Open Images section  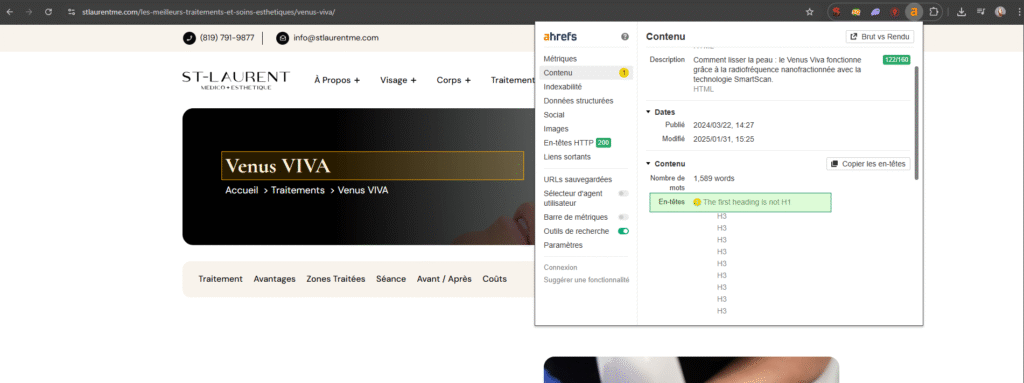tap(556, 129)
